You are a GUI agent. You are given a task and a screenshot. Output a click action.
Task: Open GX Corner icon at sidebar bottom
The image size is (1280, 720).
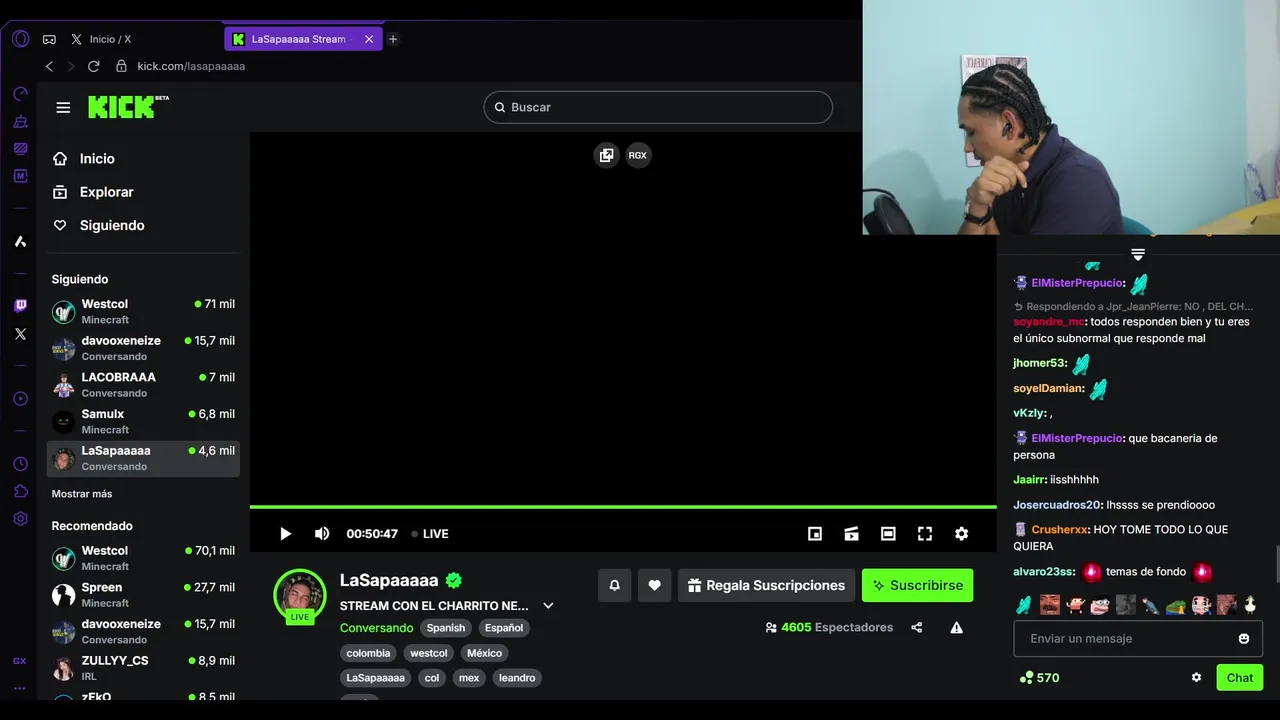(20, 661)
